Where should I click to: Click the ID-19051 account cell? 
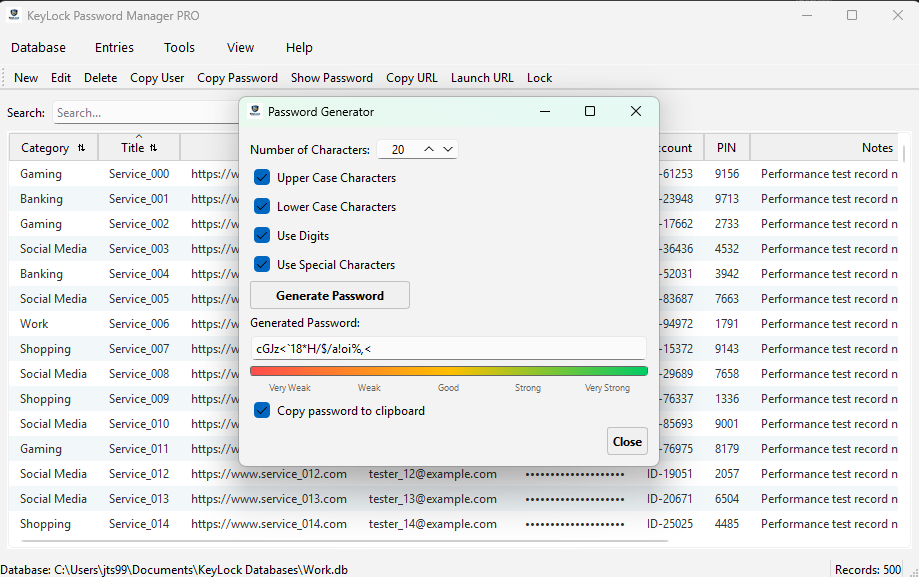pyautogui.click(x=669, y=474)
